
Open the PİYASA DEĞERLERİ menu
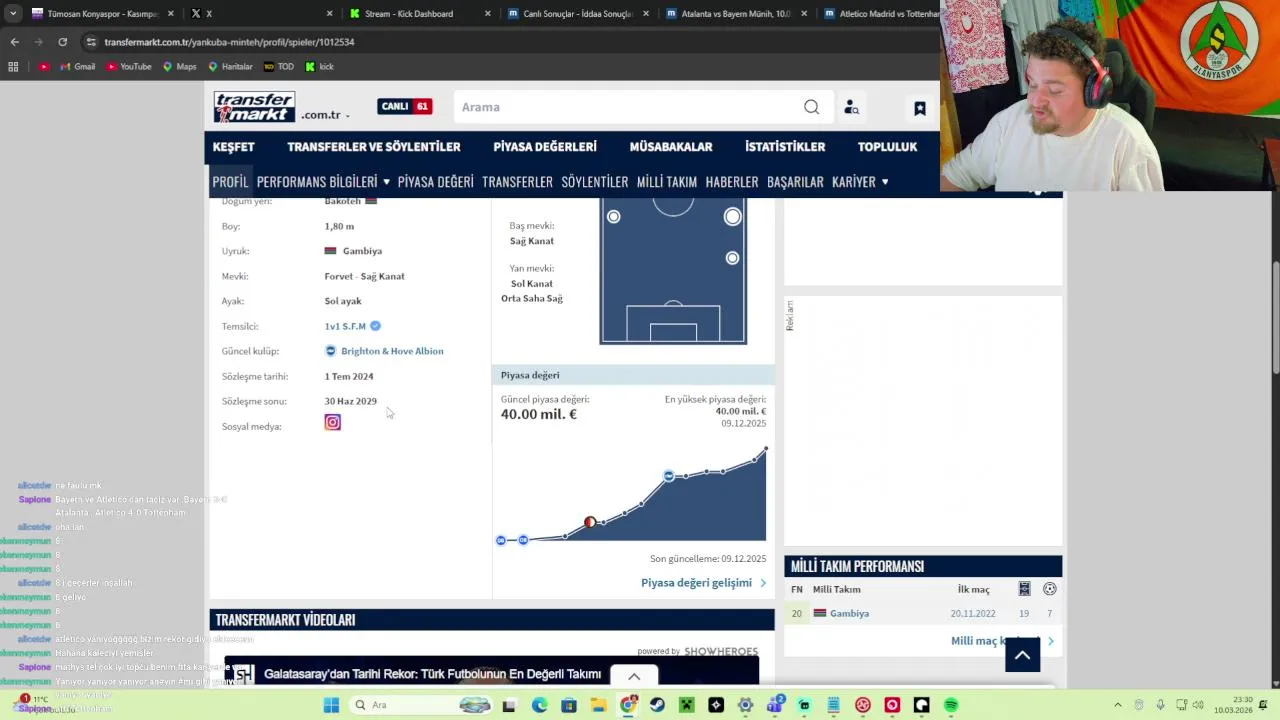point(545,146)
